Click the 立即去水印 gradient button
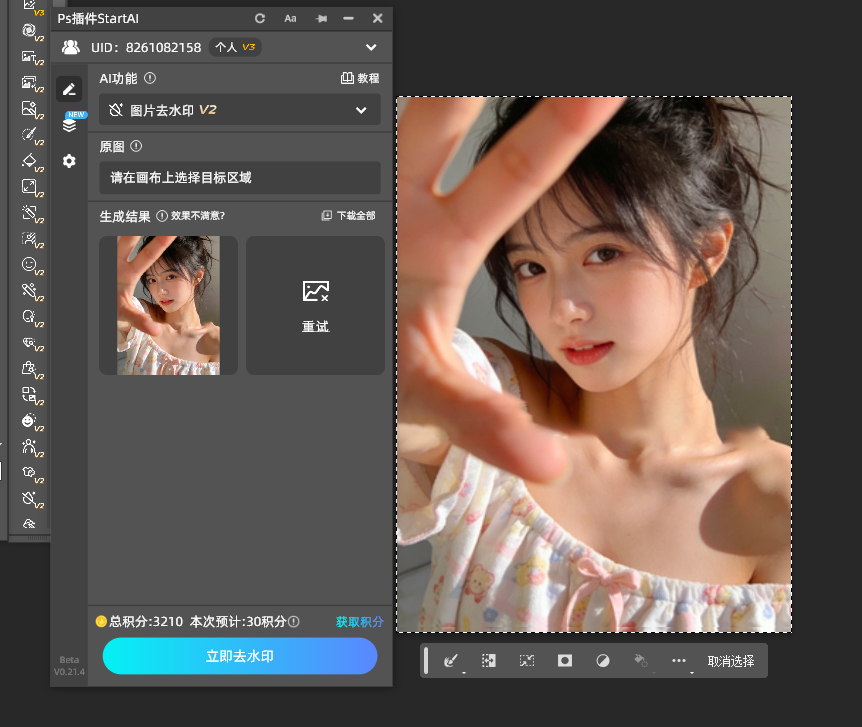Image resolution: width=862 pixels, height=727 pixels. click(x=239, y=656)
